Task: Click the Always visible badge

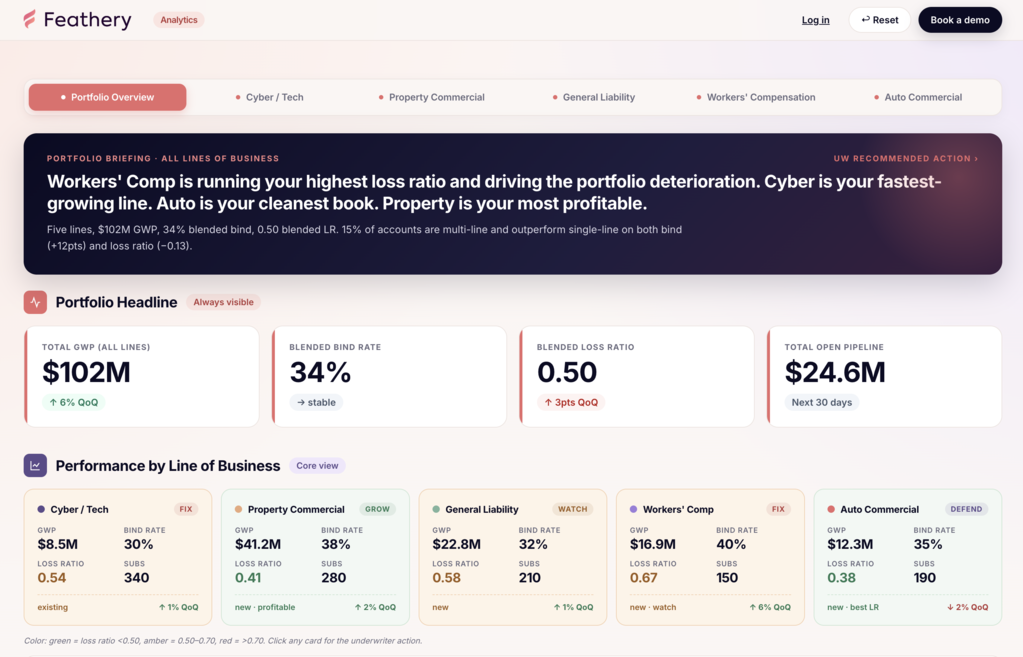Action: coord(223,302)
